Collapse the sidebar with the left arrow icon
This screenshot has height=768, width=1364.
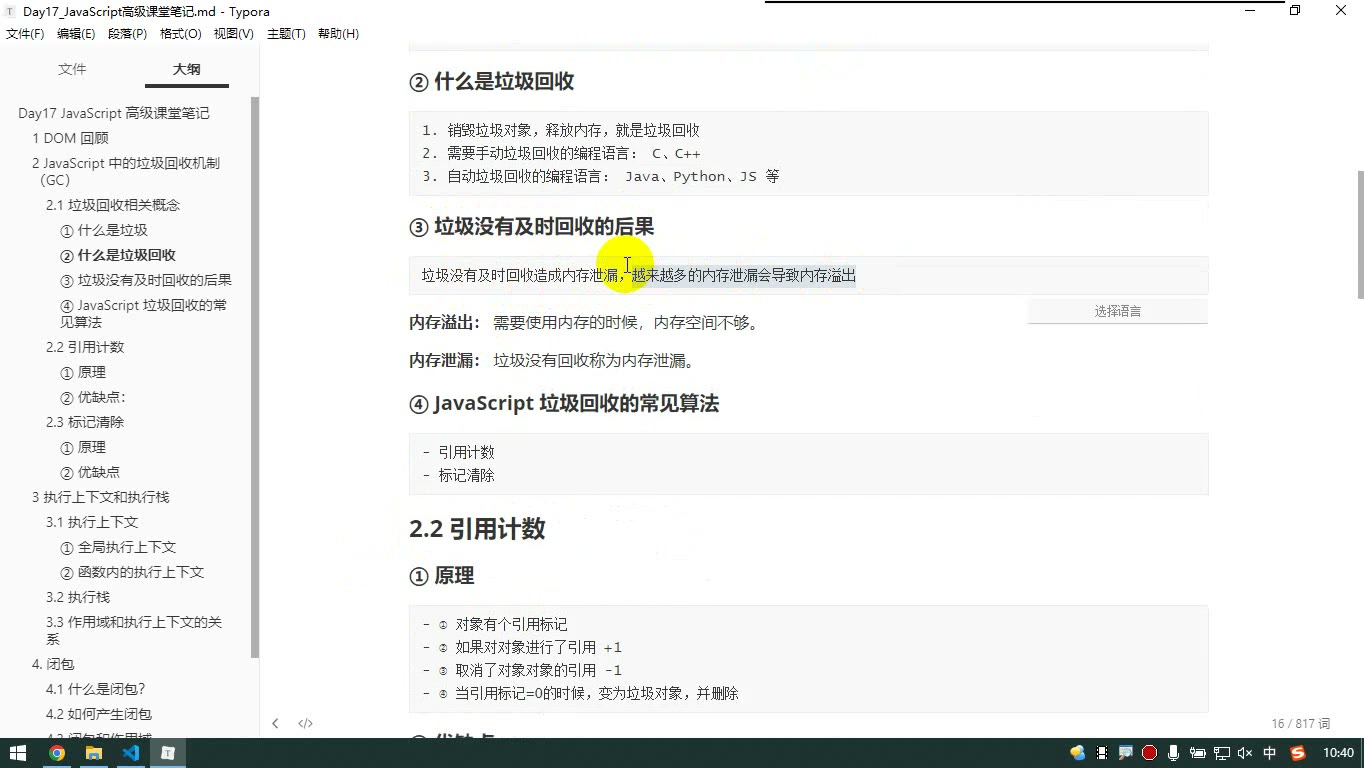point(275,723)
